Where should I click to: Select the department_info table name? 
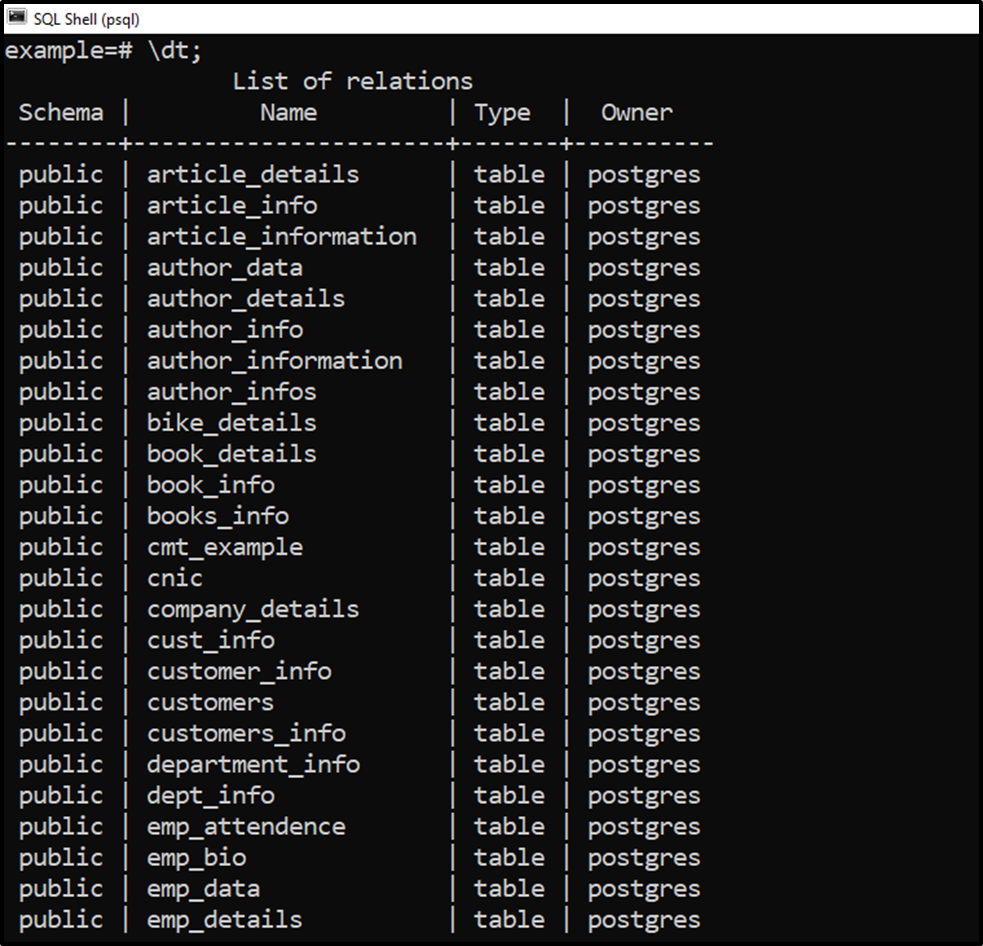pos(253,765)
